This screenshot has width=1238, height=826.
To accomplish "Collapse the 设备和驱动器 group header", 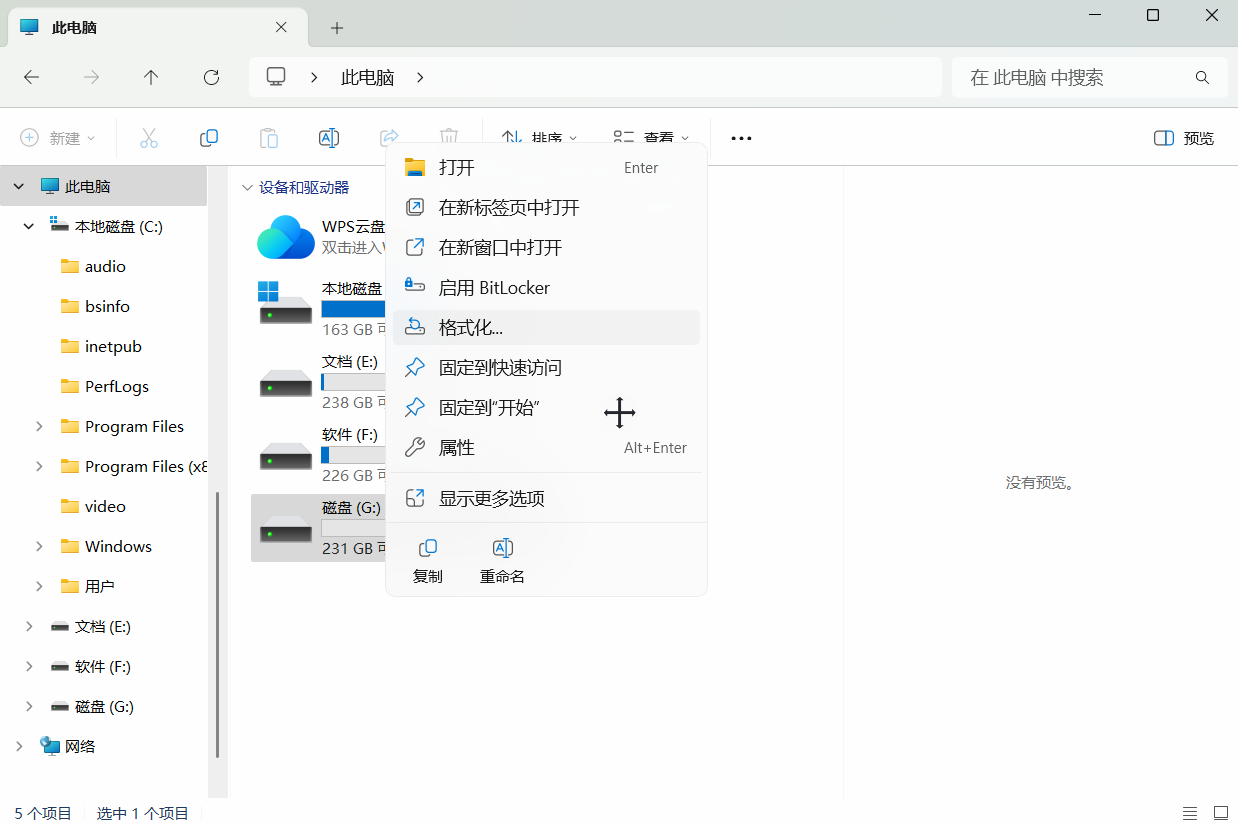I will pyautogui.click(x=247, y=188).
